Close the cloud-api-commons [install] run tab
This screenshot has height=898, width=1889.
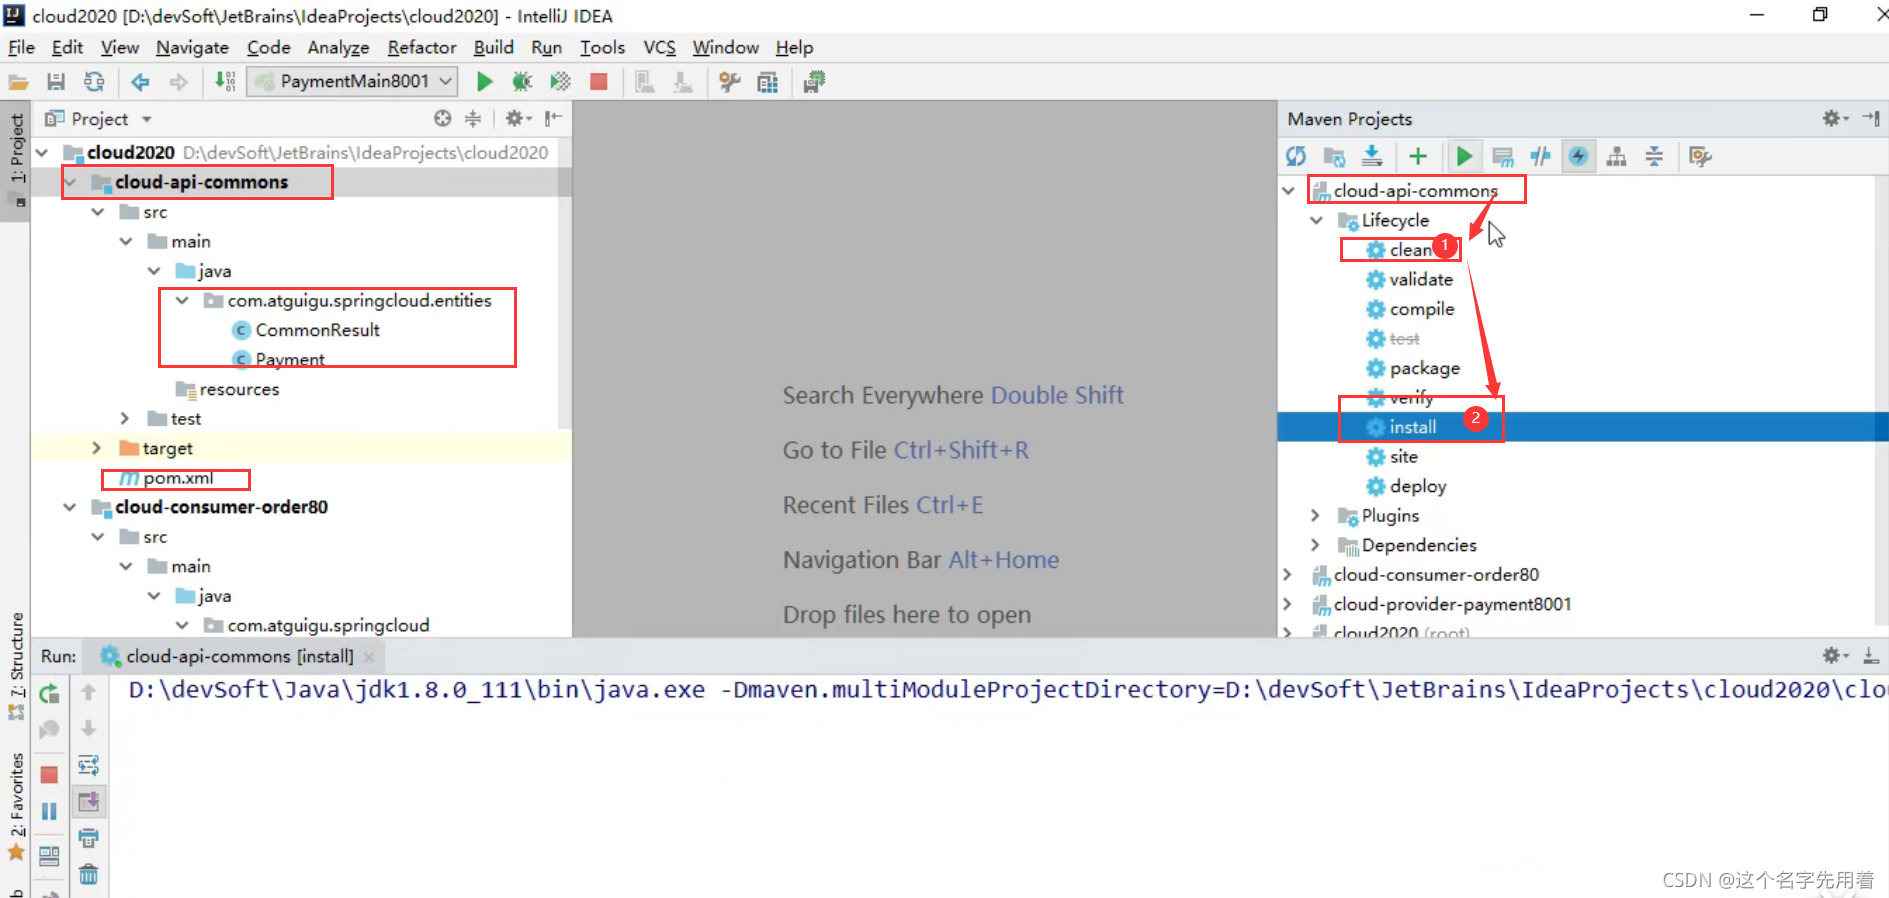pyautogui.click(x=369, y=657)
